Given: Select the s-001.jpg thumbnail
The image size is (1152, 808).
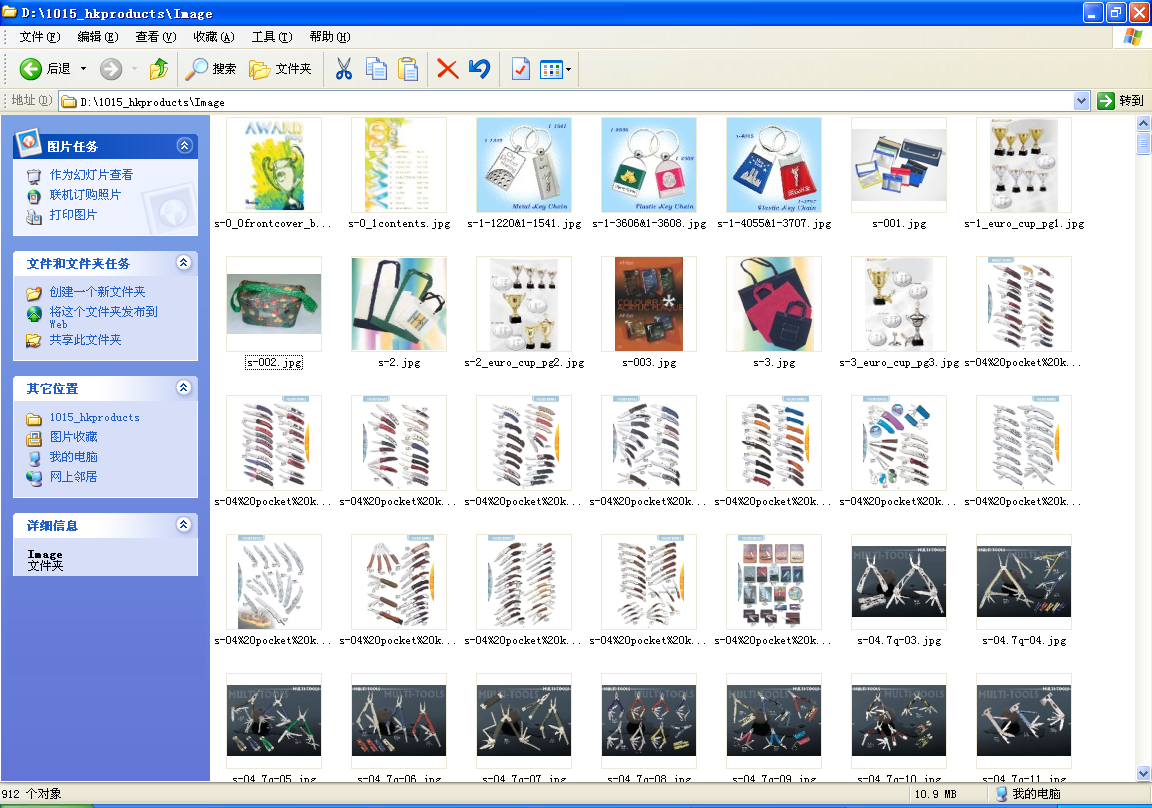Looking at the screenshot, I should point(898,165).
